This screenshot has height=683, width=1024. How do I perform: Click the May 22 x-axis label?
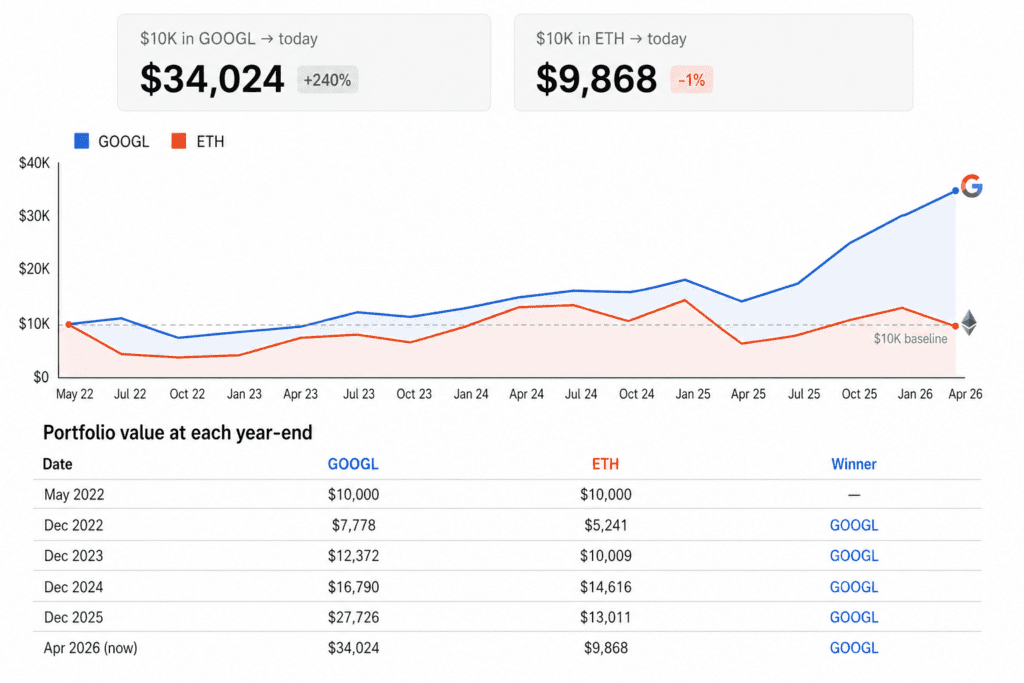tap(74, 394)
